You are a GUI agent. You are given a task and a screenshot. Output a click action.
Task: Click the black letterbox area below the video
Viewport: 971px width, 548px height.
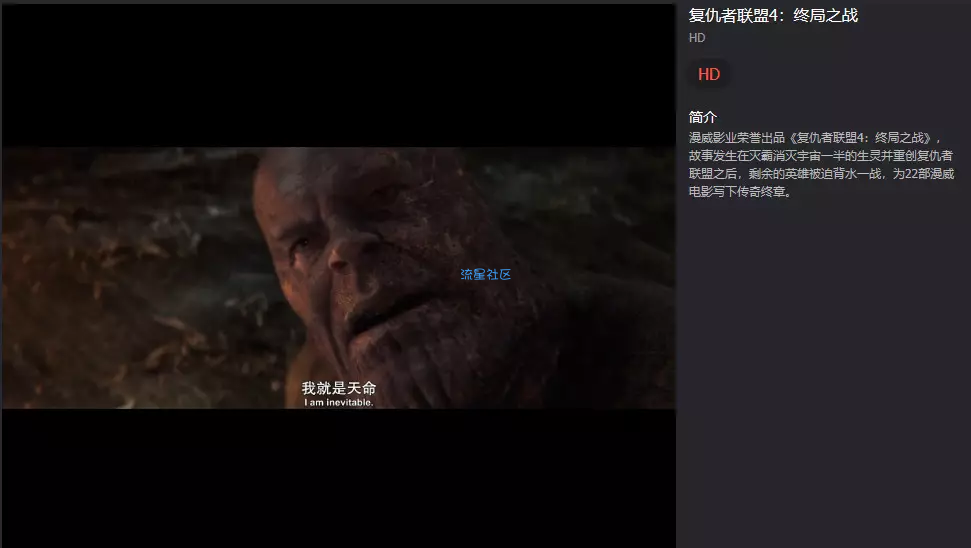(338, 478)
